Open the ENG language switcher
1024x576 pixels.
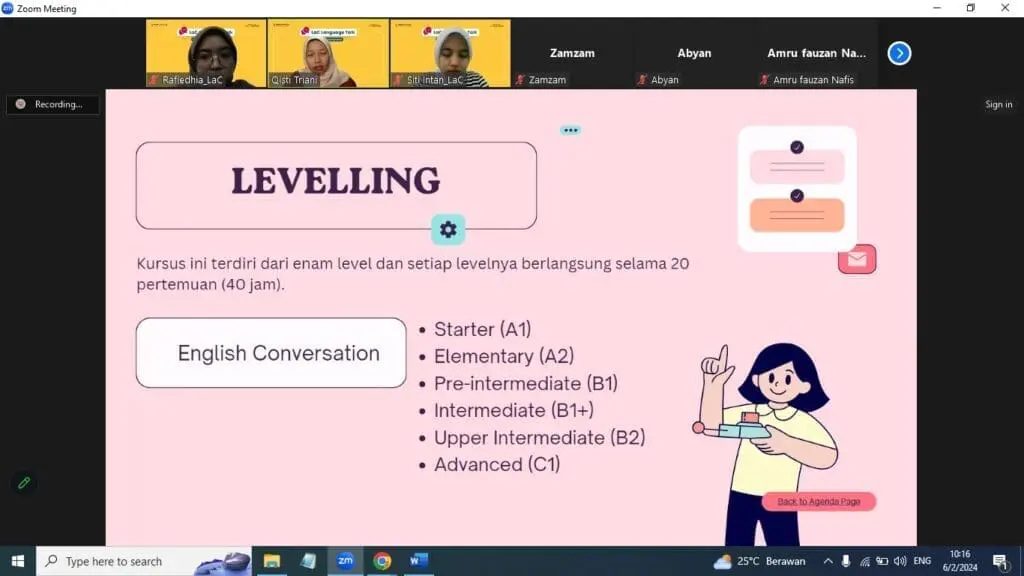pos(920,561)
